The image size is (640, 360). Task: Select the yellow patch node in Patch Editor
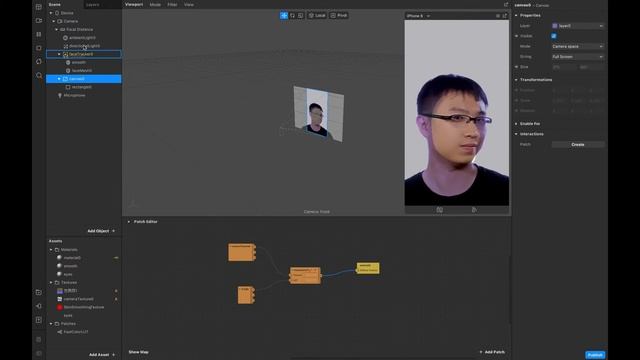click(x=368, y=268)
